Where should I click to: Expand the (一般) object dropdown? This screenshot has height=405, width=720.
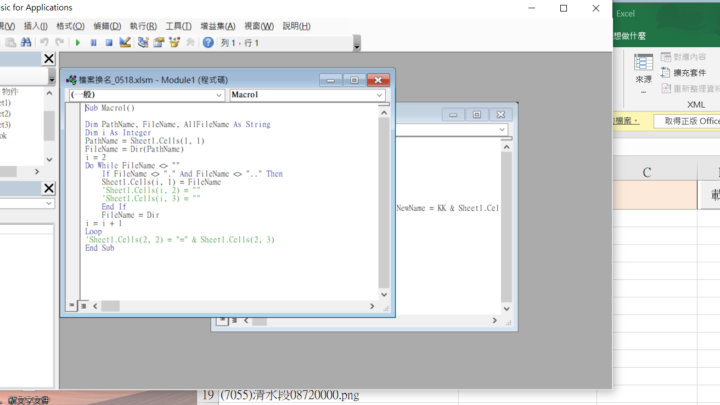(x=218, y=95)
